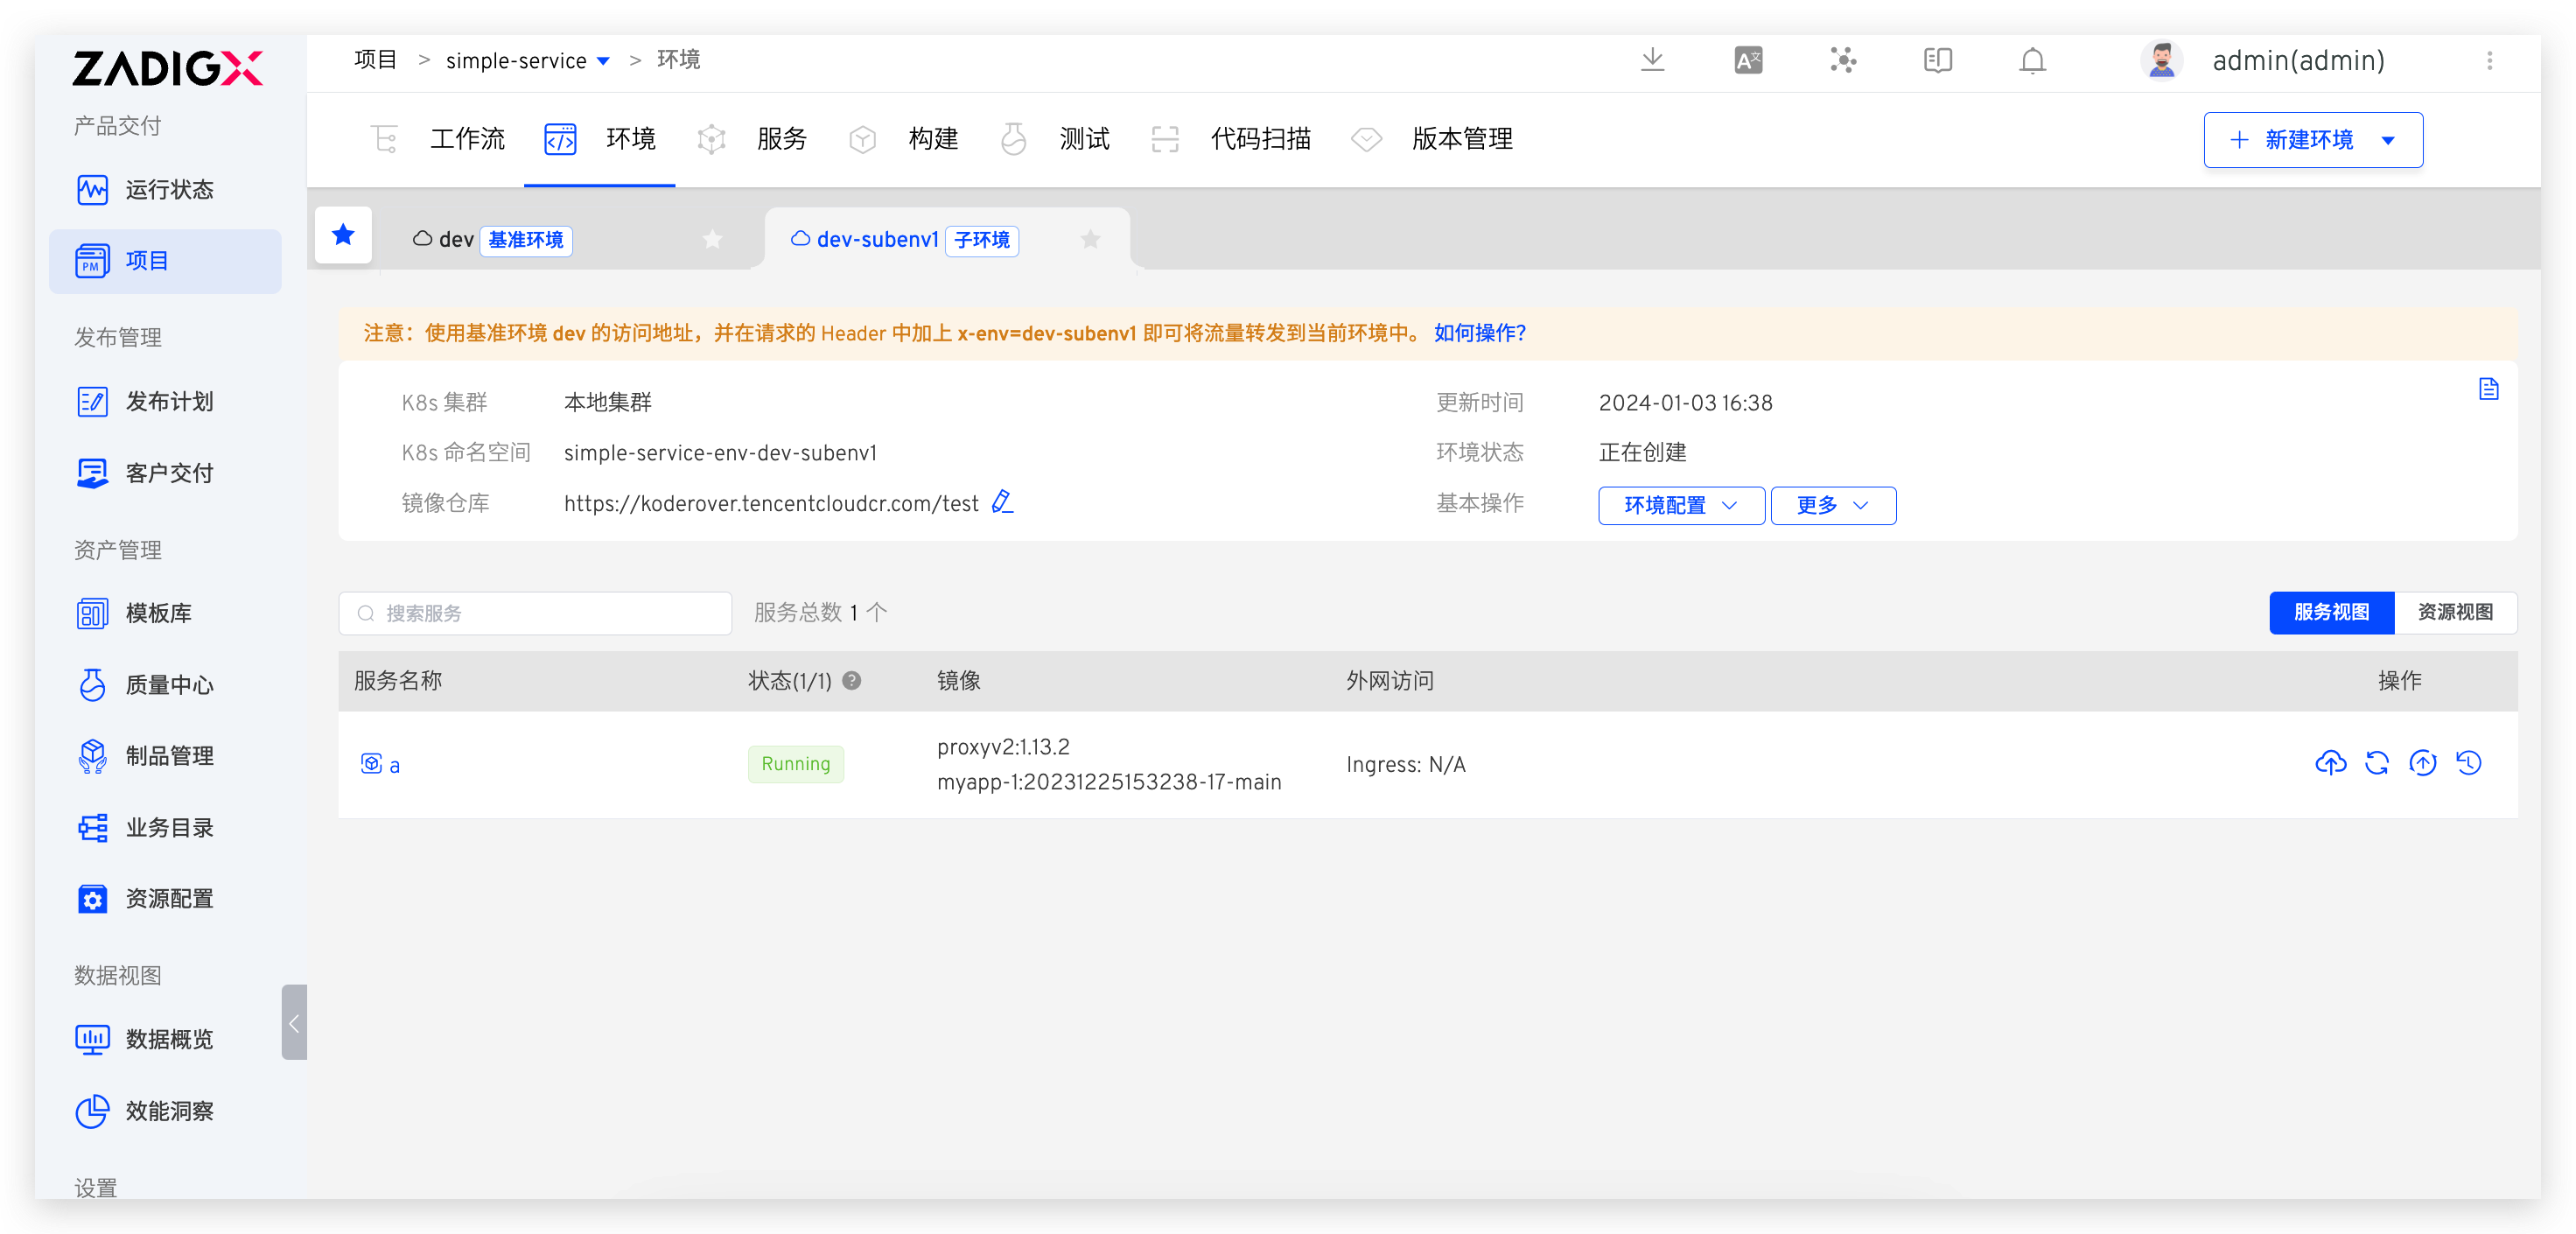Viewport: 2576px width, 1234px height.
Task: Click the download icon in top bar
Action: point(1652,60)
